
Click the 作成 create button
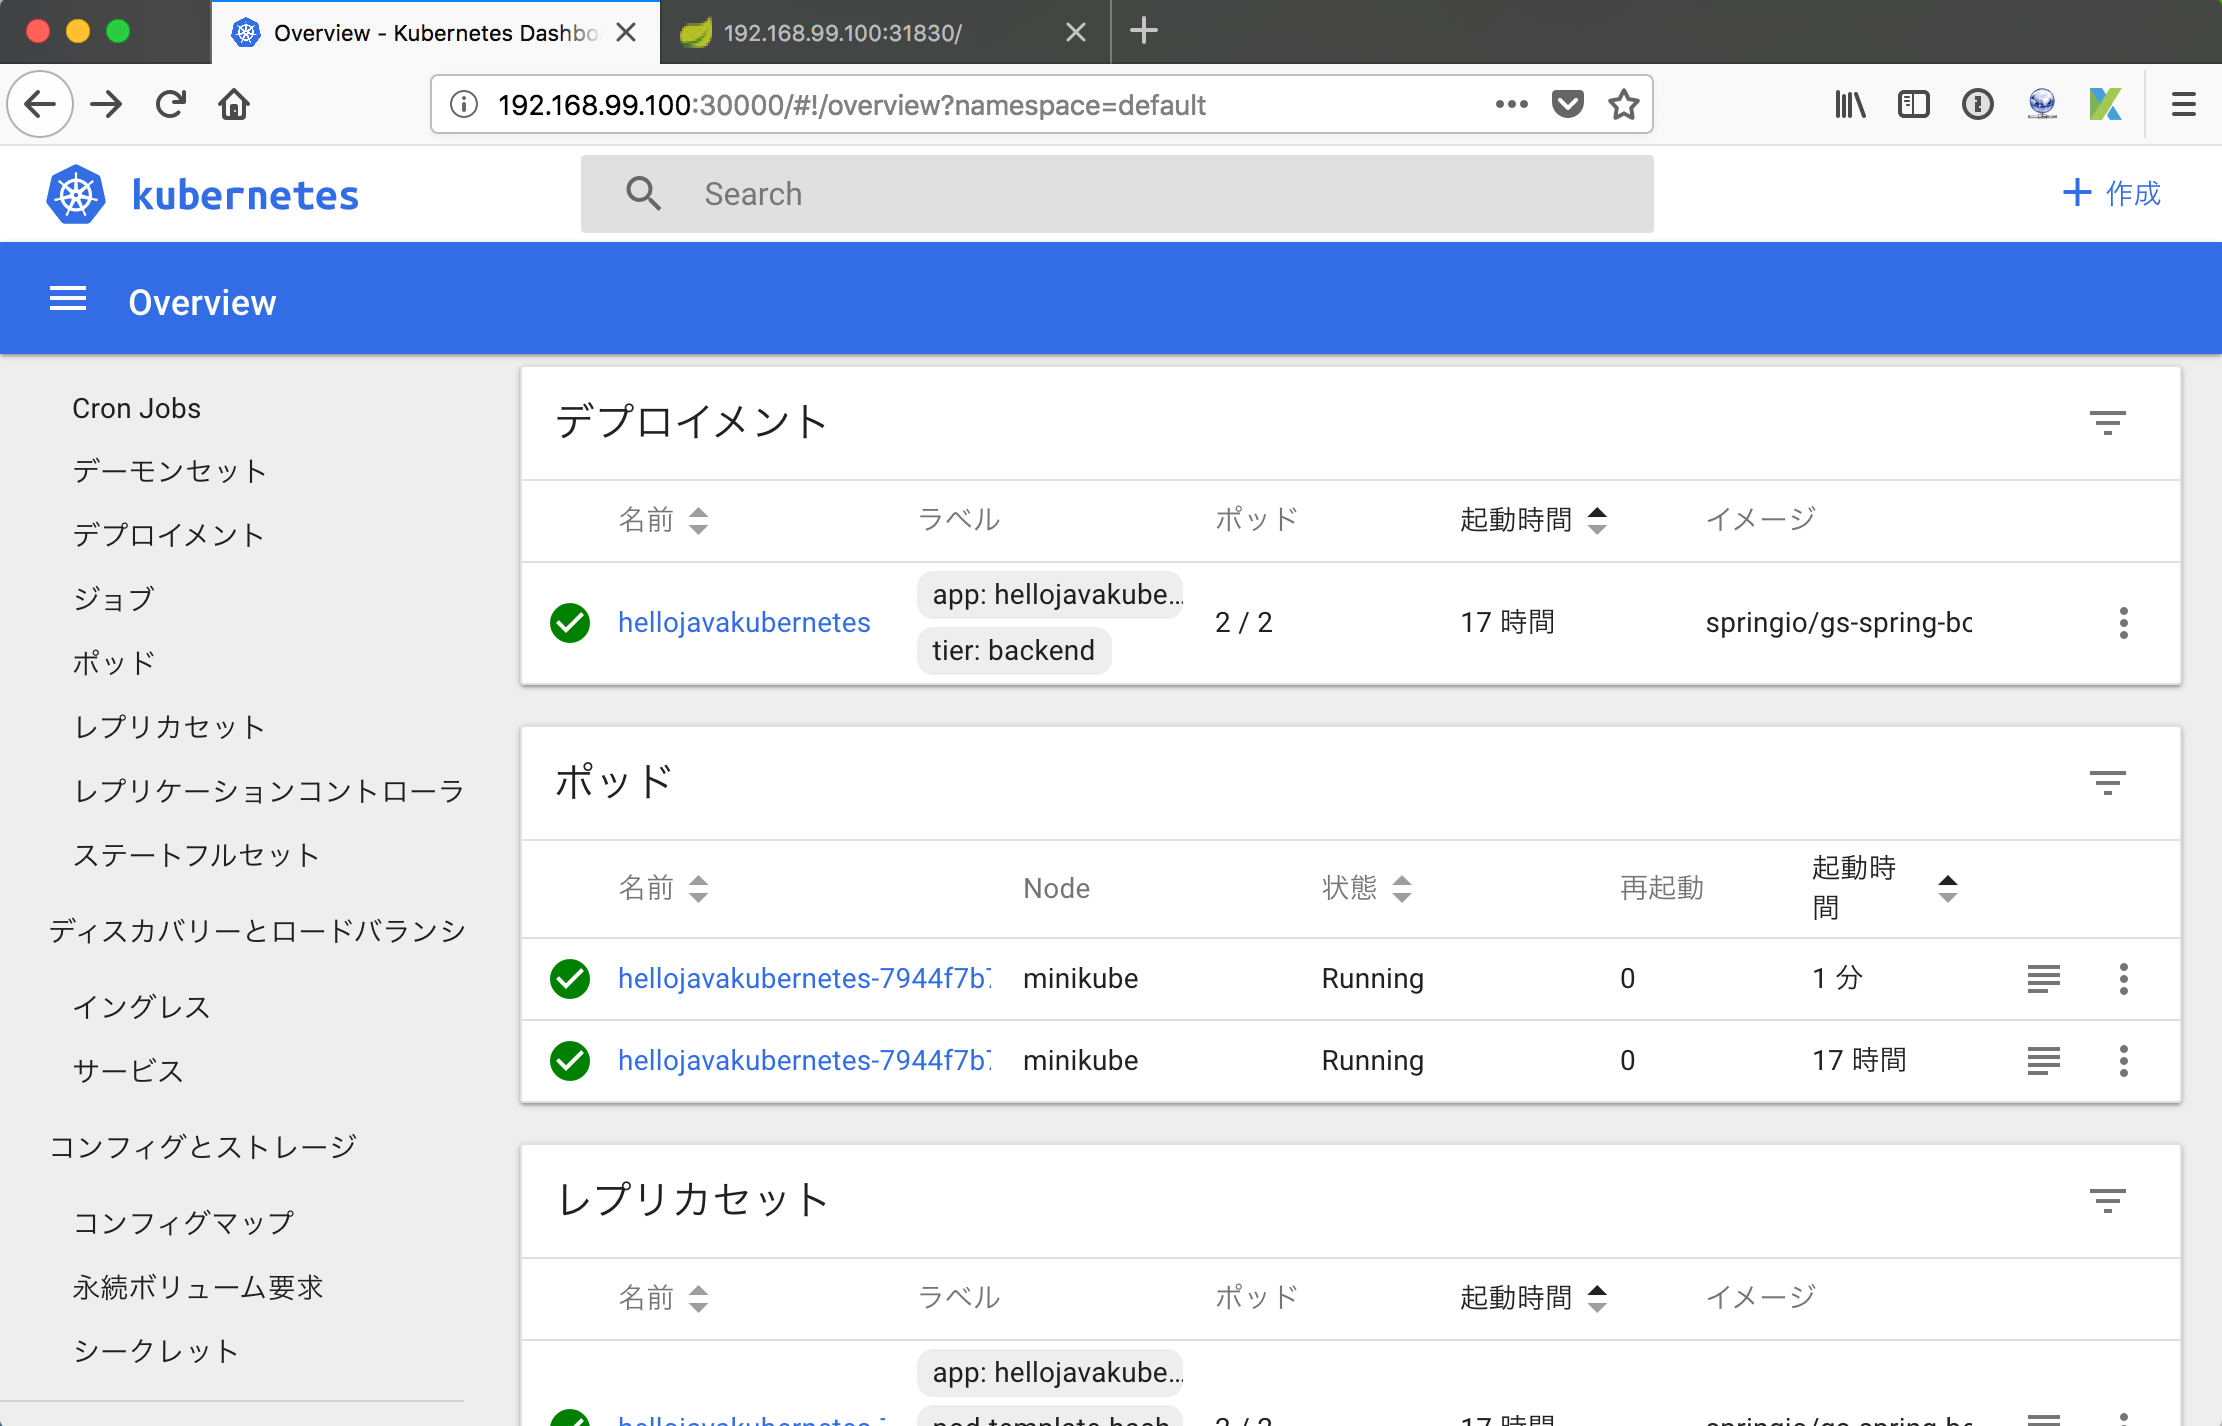click(x=2111, y=193)
